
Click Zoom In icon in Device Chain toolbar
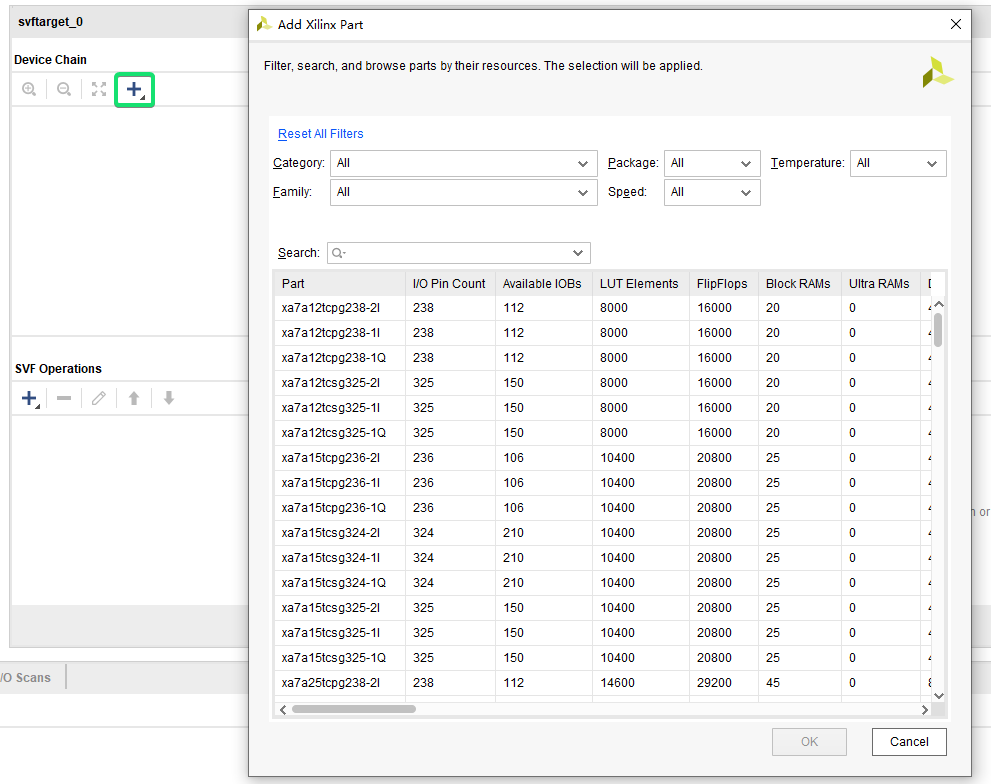pyautogui.click(x=29, y=89)
